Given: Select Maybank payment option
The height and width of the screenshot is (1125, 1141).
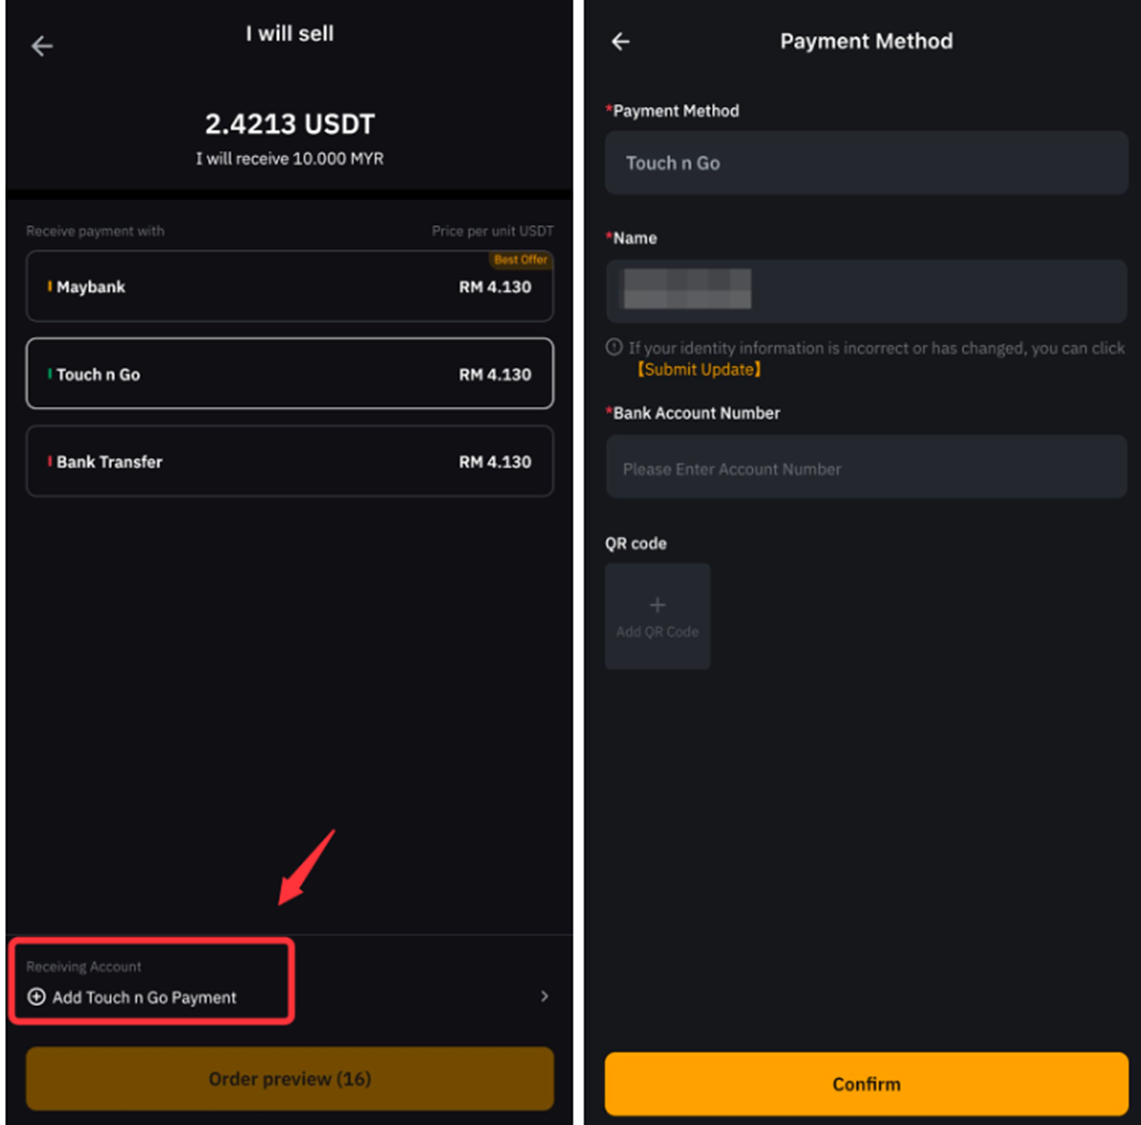Looking at the screenshot, I should (289, 287).
